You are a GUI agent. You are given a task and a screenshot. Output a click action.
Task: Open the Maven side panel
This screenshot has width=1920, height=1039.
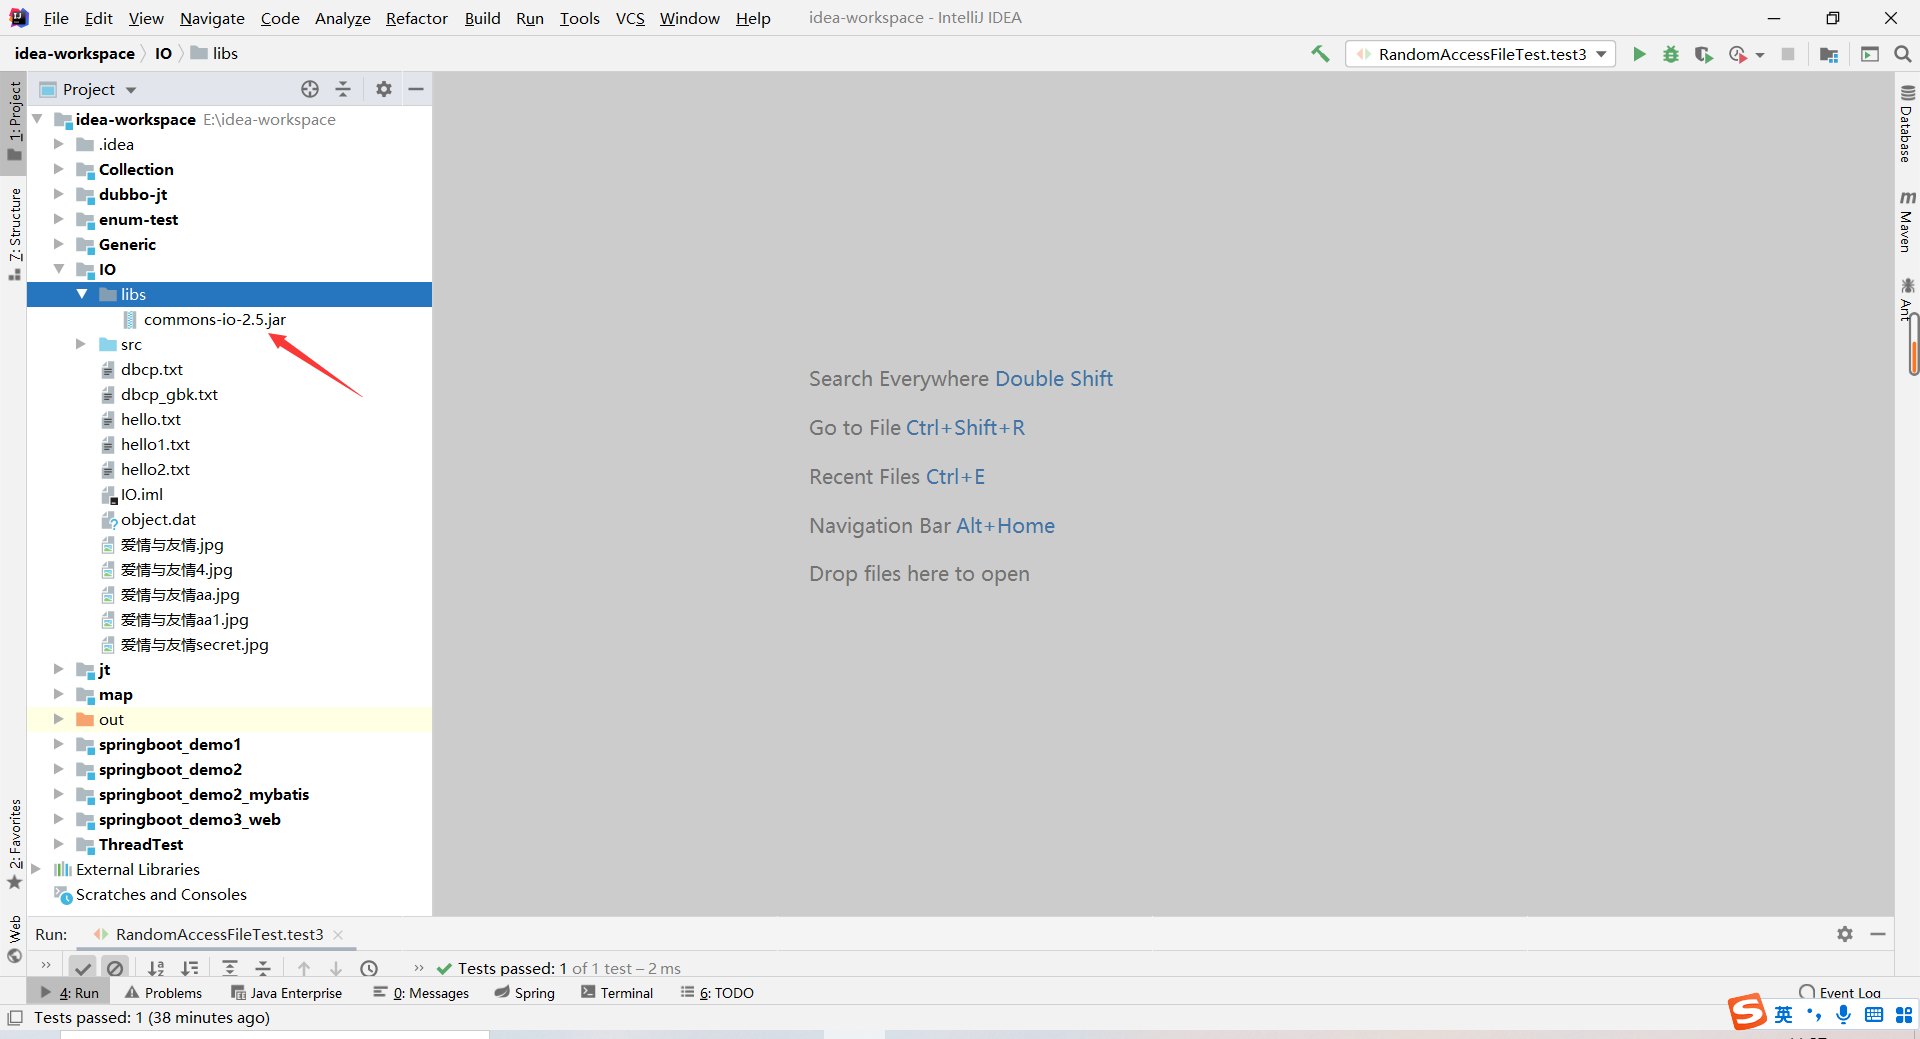coord(1907,221)
